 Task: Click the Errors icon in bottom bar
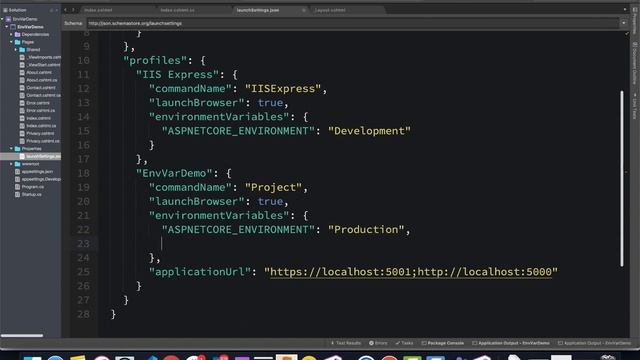371,343
